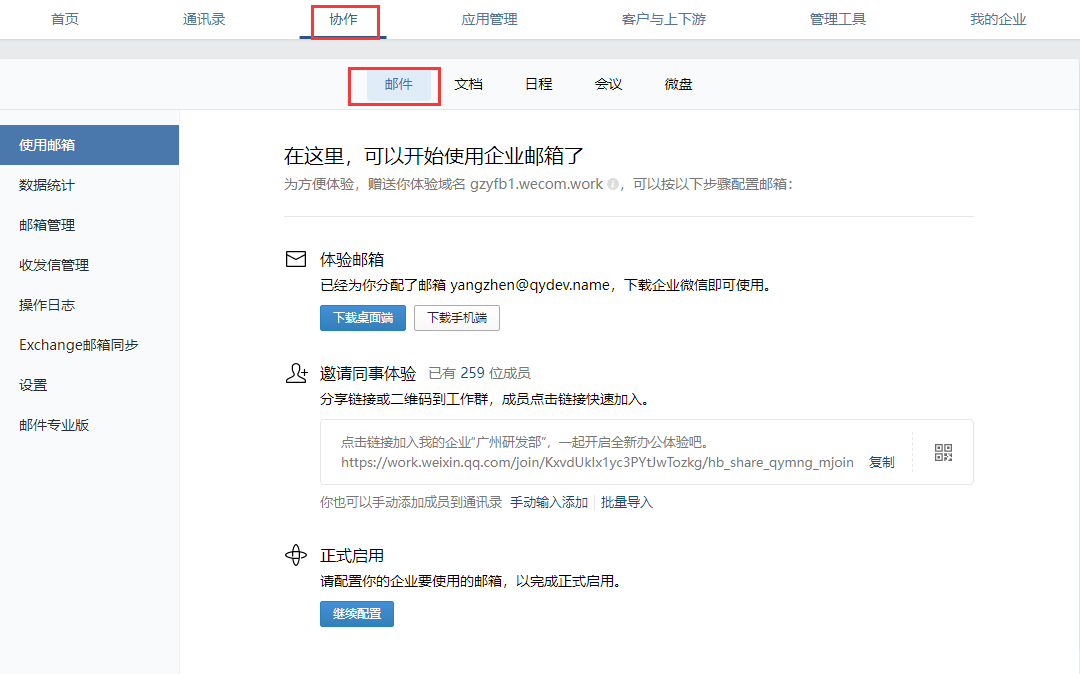Open the 微盘 sub-tab
This screenshot has width=1080, height=674.
click(678, 84)
